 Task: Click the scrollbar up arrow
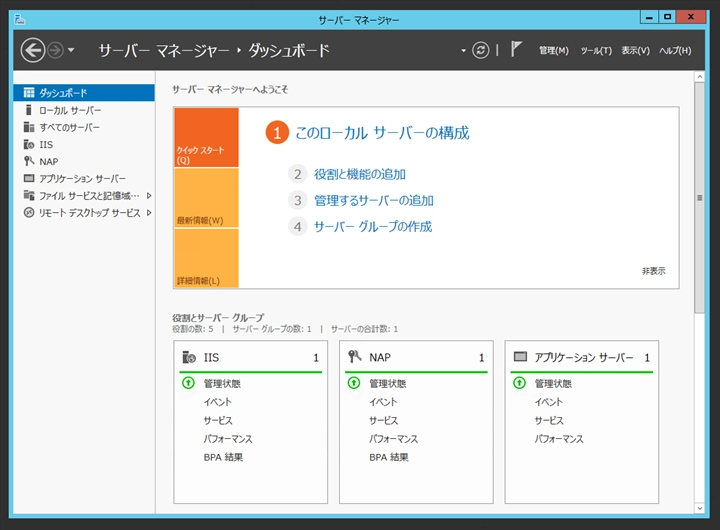point(699,77)
